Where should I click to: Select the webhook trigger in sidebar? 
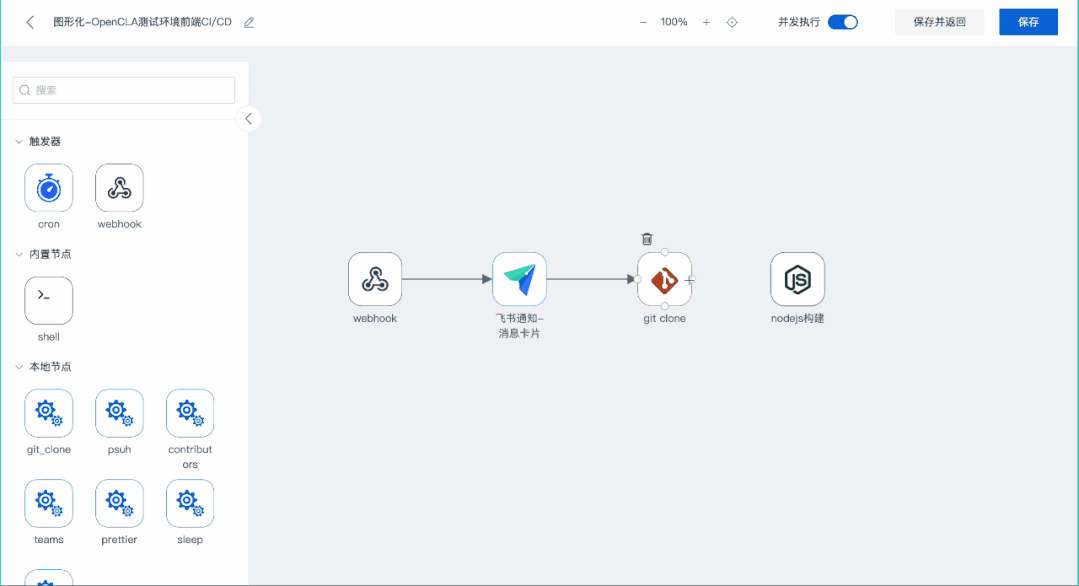click(x=119, y=188)
